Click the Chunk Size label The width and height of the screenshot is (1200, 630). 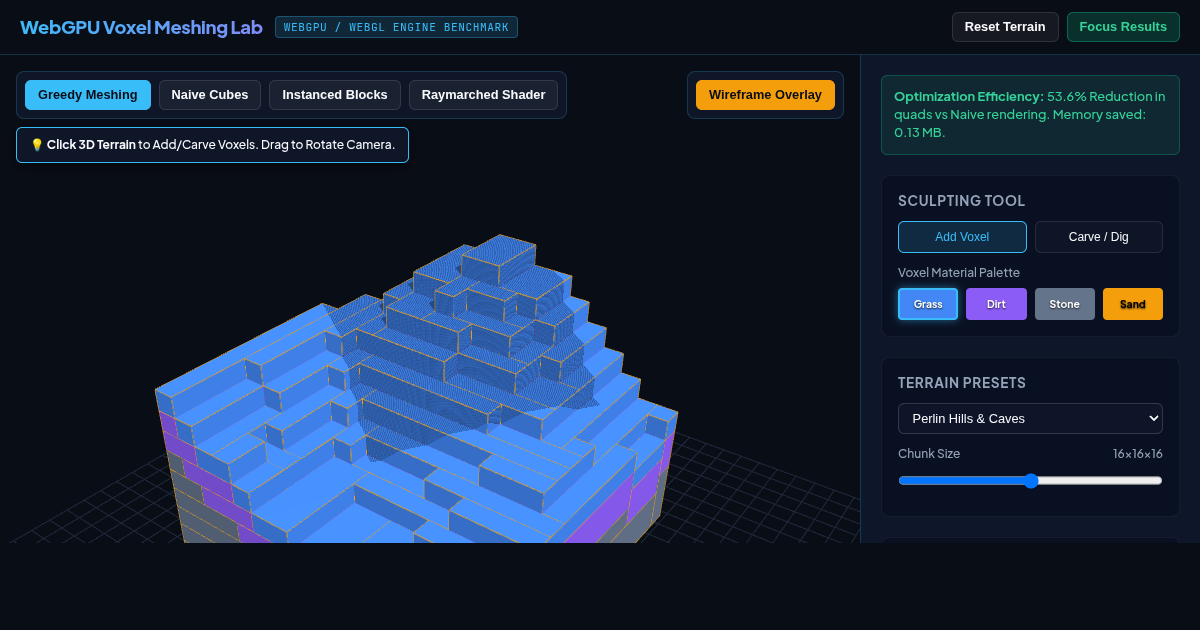pyautogui.click(x=929, y=454)
